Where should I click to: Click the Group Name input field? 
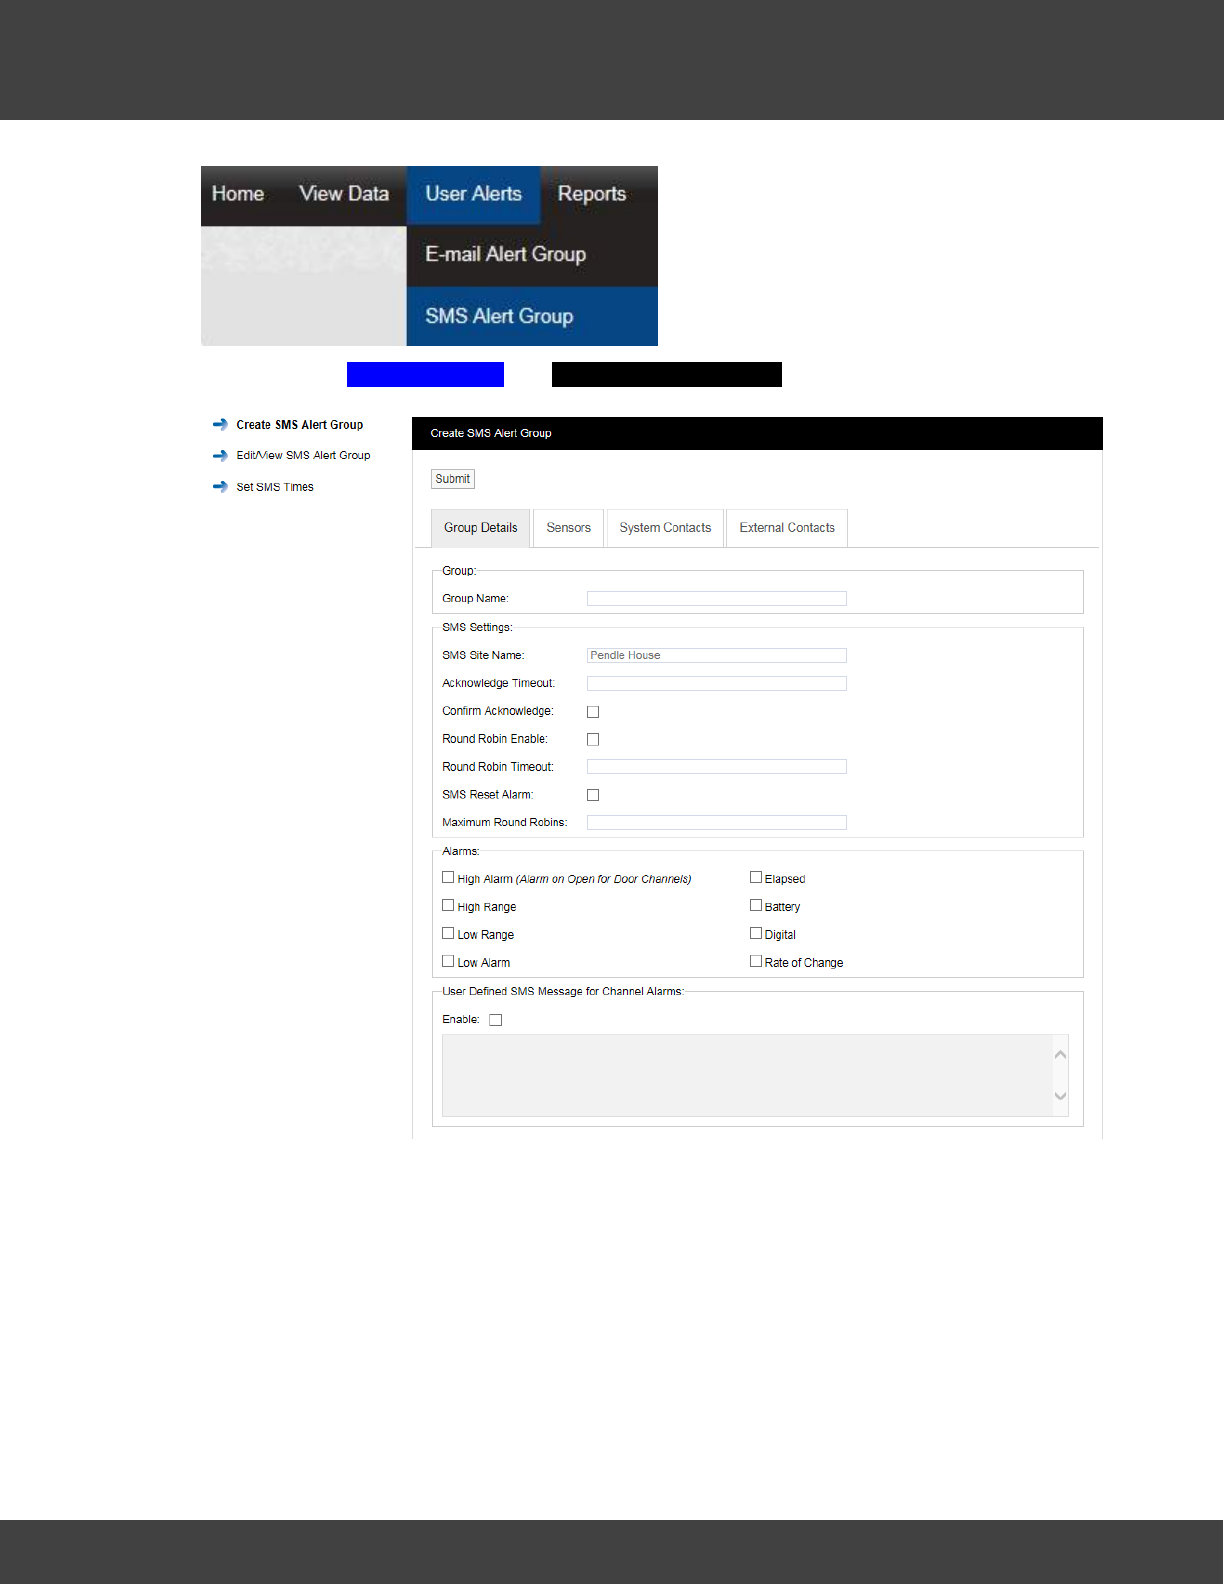(x=717, y=598)
